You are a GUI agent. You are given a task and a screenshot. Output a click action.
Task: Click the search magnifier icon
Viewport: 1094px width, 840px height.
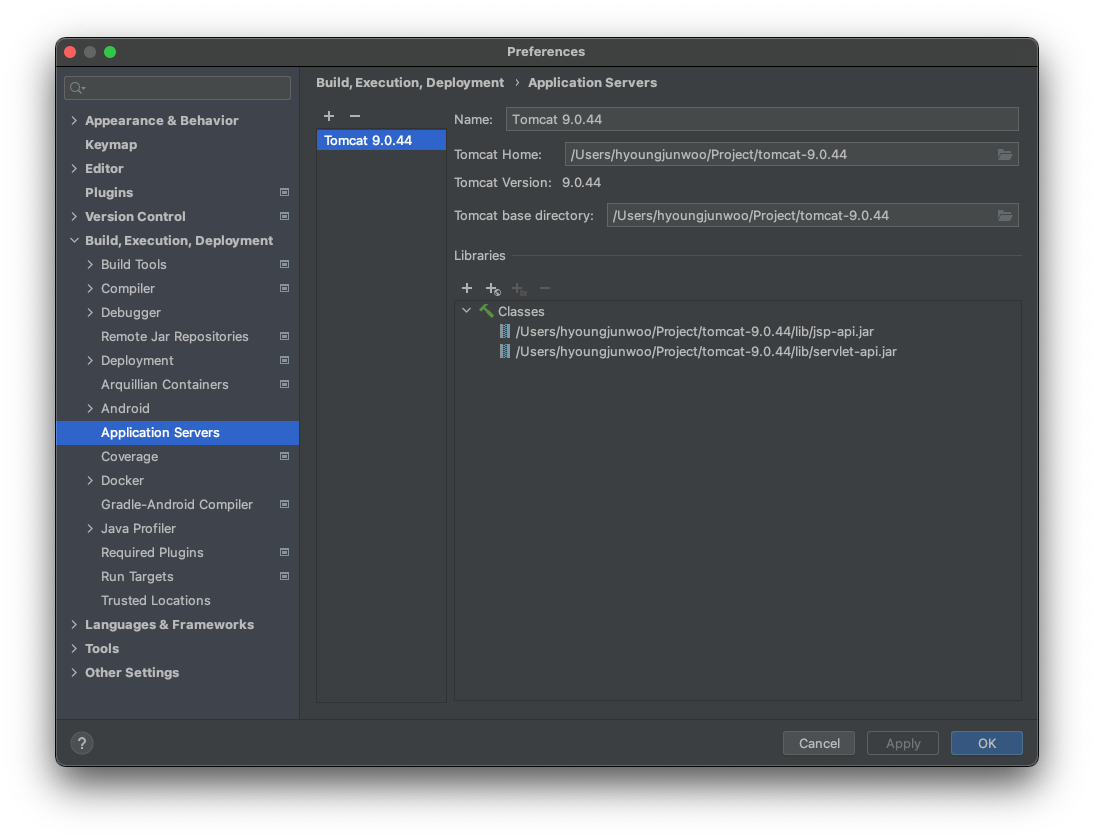click(77, 88)
